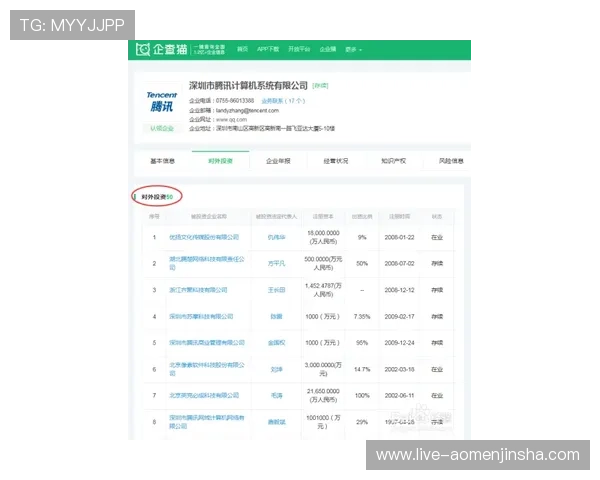Switch to the 企业年报 tab
The width and height of the screenshot is (600, 480).
tap(278, 161)
